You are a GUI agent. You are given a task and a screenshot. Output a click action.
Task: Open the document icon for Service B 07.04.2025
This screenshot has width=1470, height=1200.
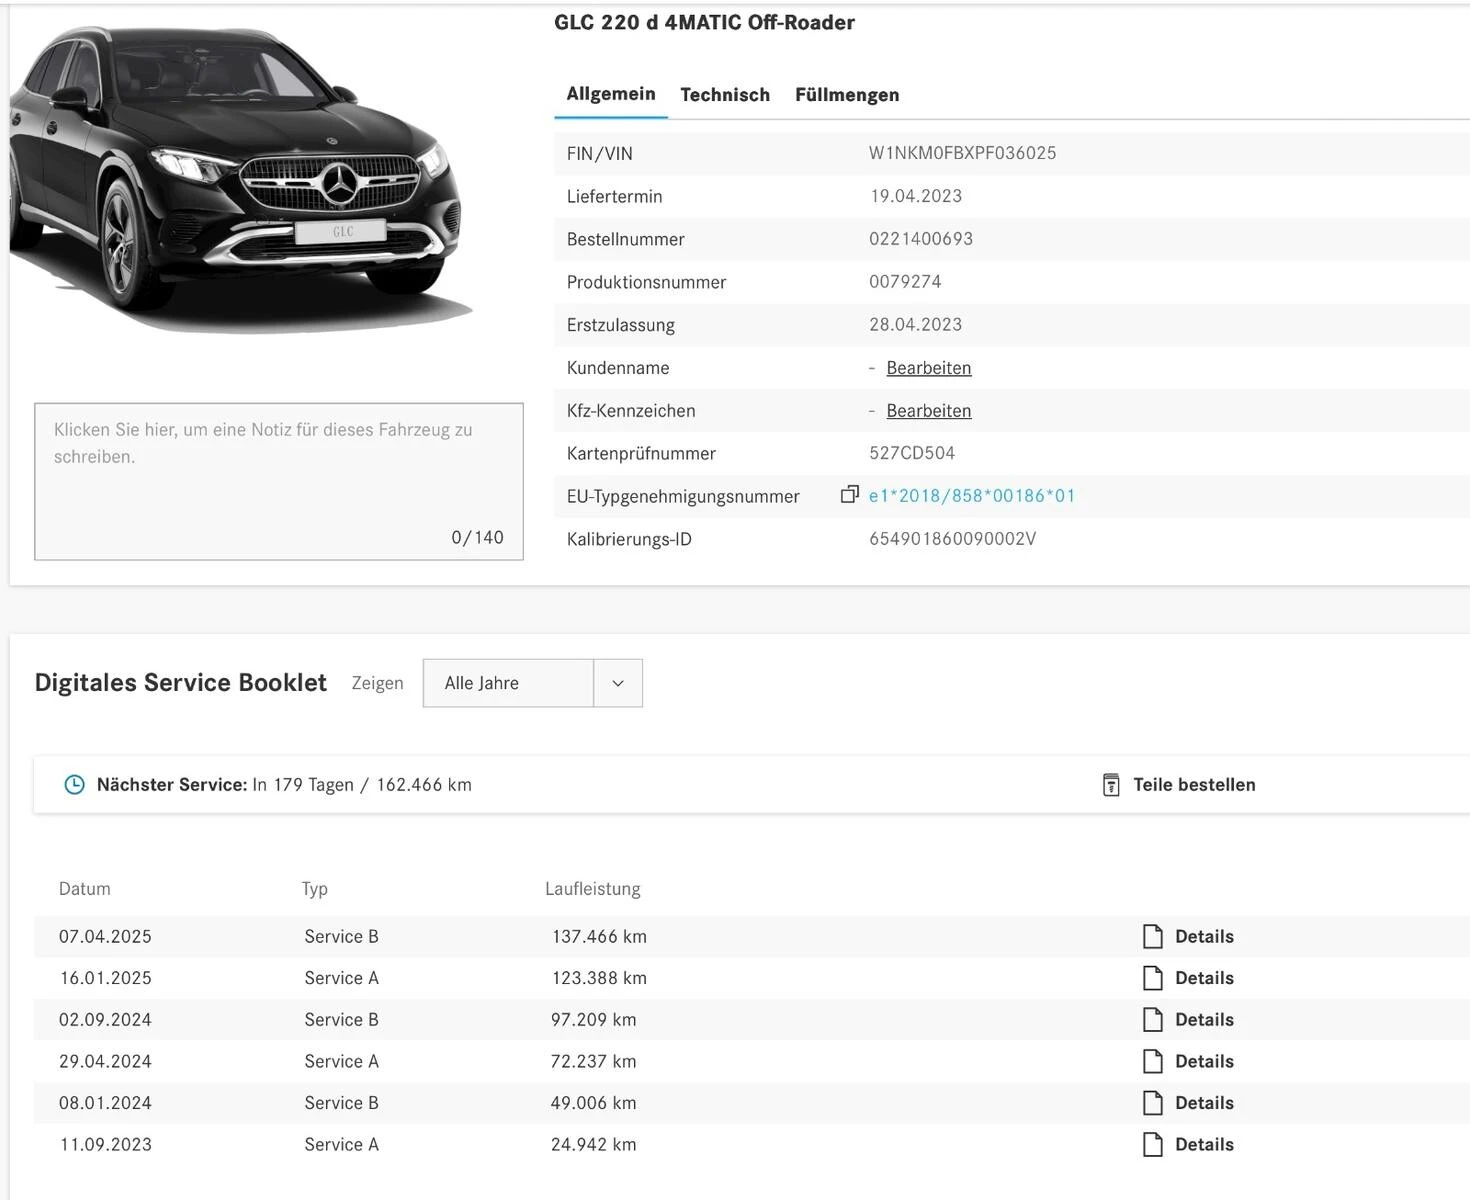[x=1154, y=936]
